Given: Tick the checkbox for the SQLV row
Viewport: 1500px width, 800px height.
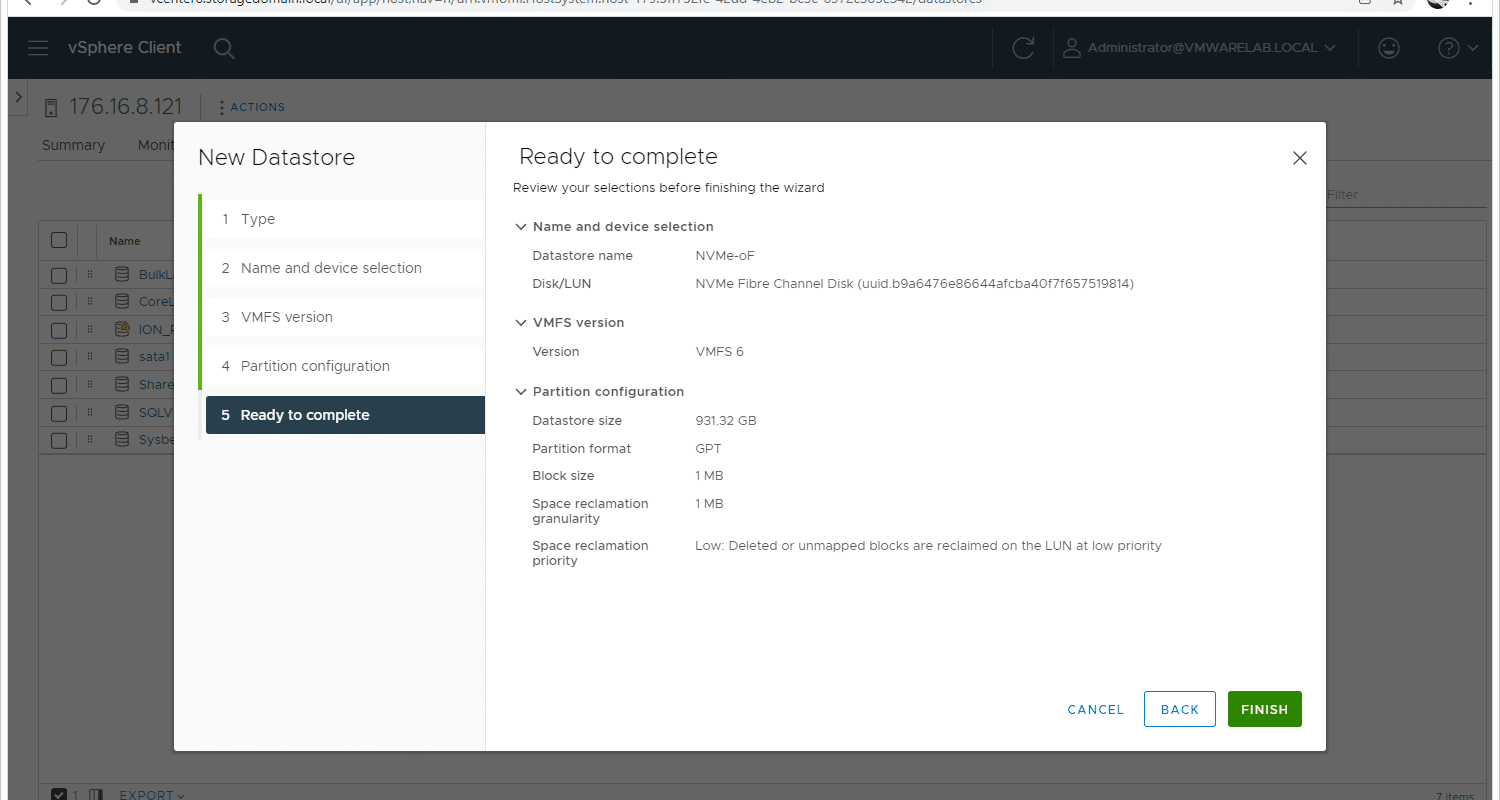Looking at the screenshot, I should (59, 412).
